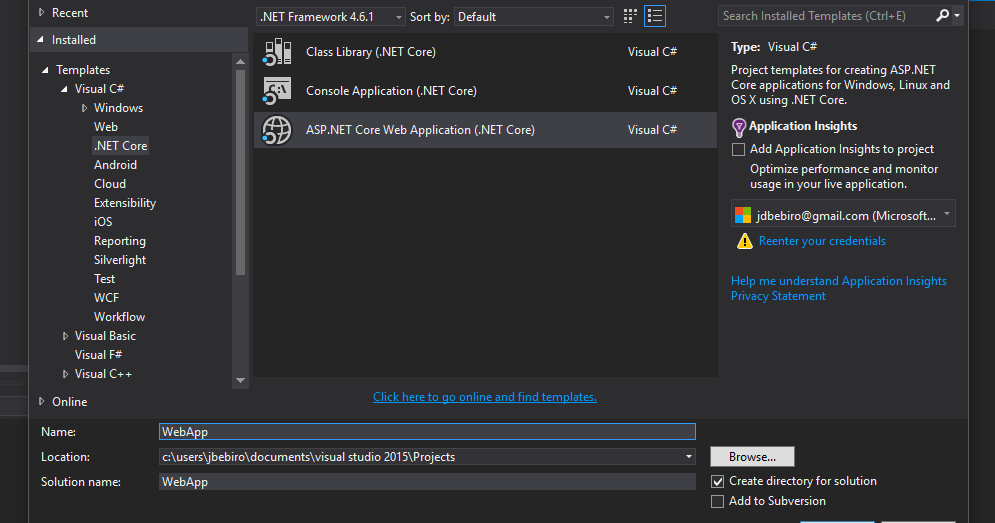This screenshot has height=523, width=995.
Task: Check Add to Subversion option
Action: [x=717, y=501]
